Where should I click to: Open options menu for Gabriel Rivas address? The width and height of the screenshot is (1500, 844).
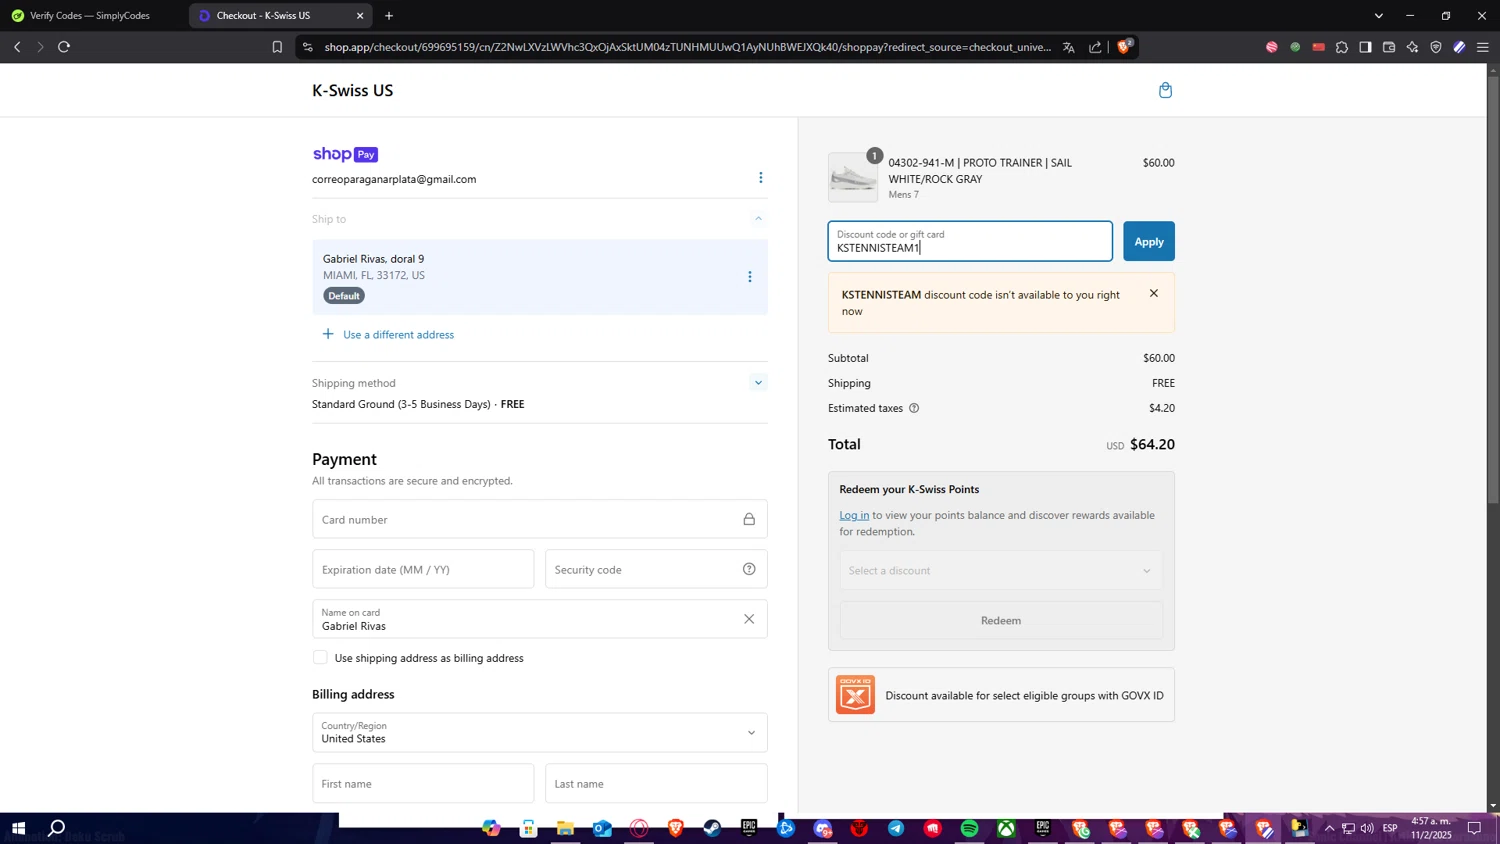tap(750, 277)
